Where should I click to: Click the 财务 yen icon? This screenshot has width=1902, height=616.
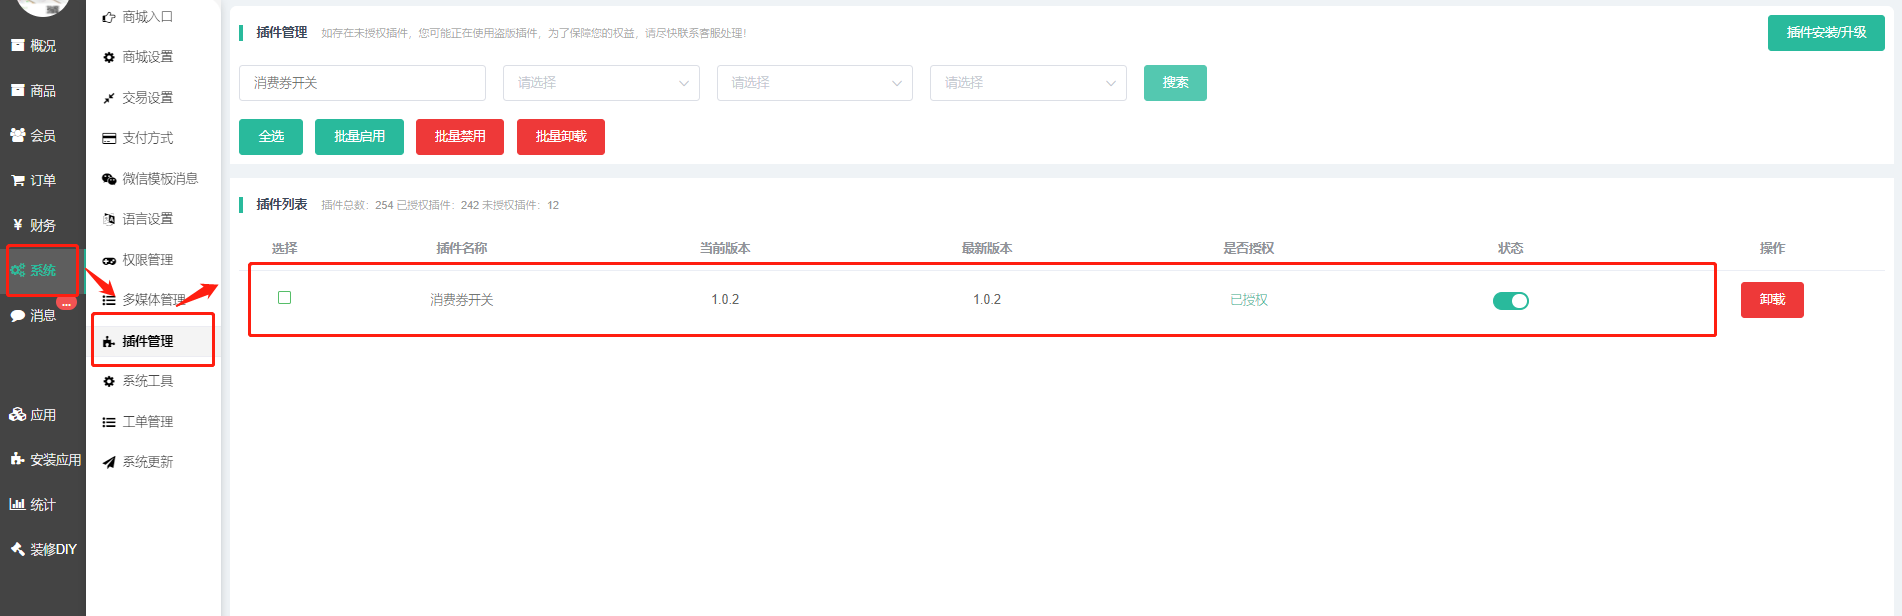[x=17, y=225]
